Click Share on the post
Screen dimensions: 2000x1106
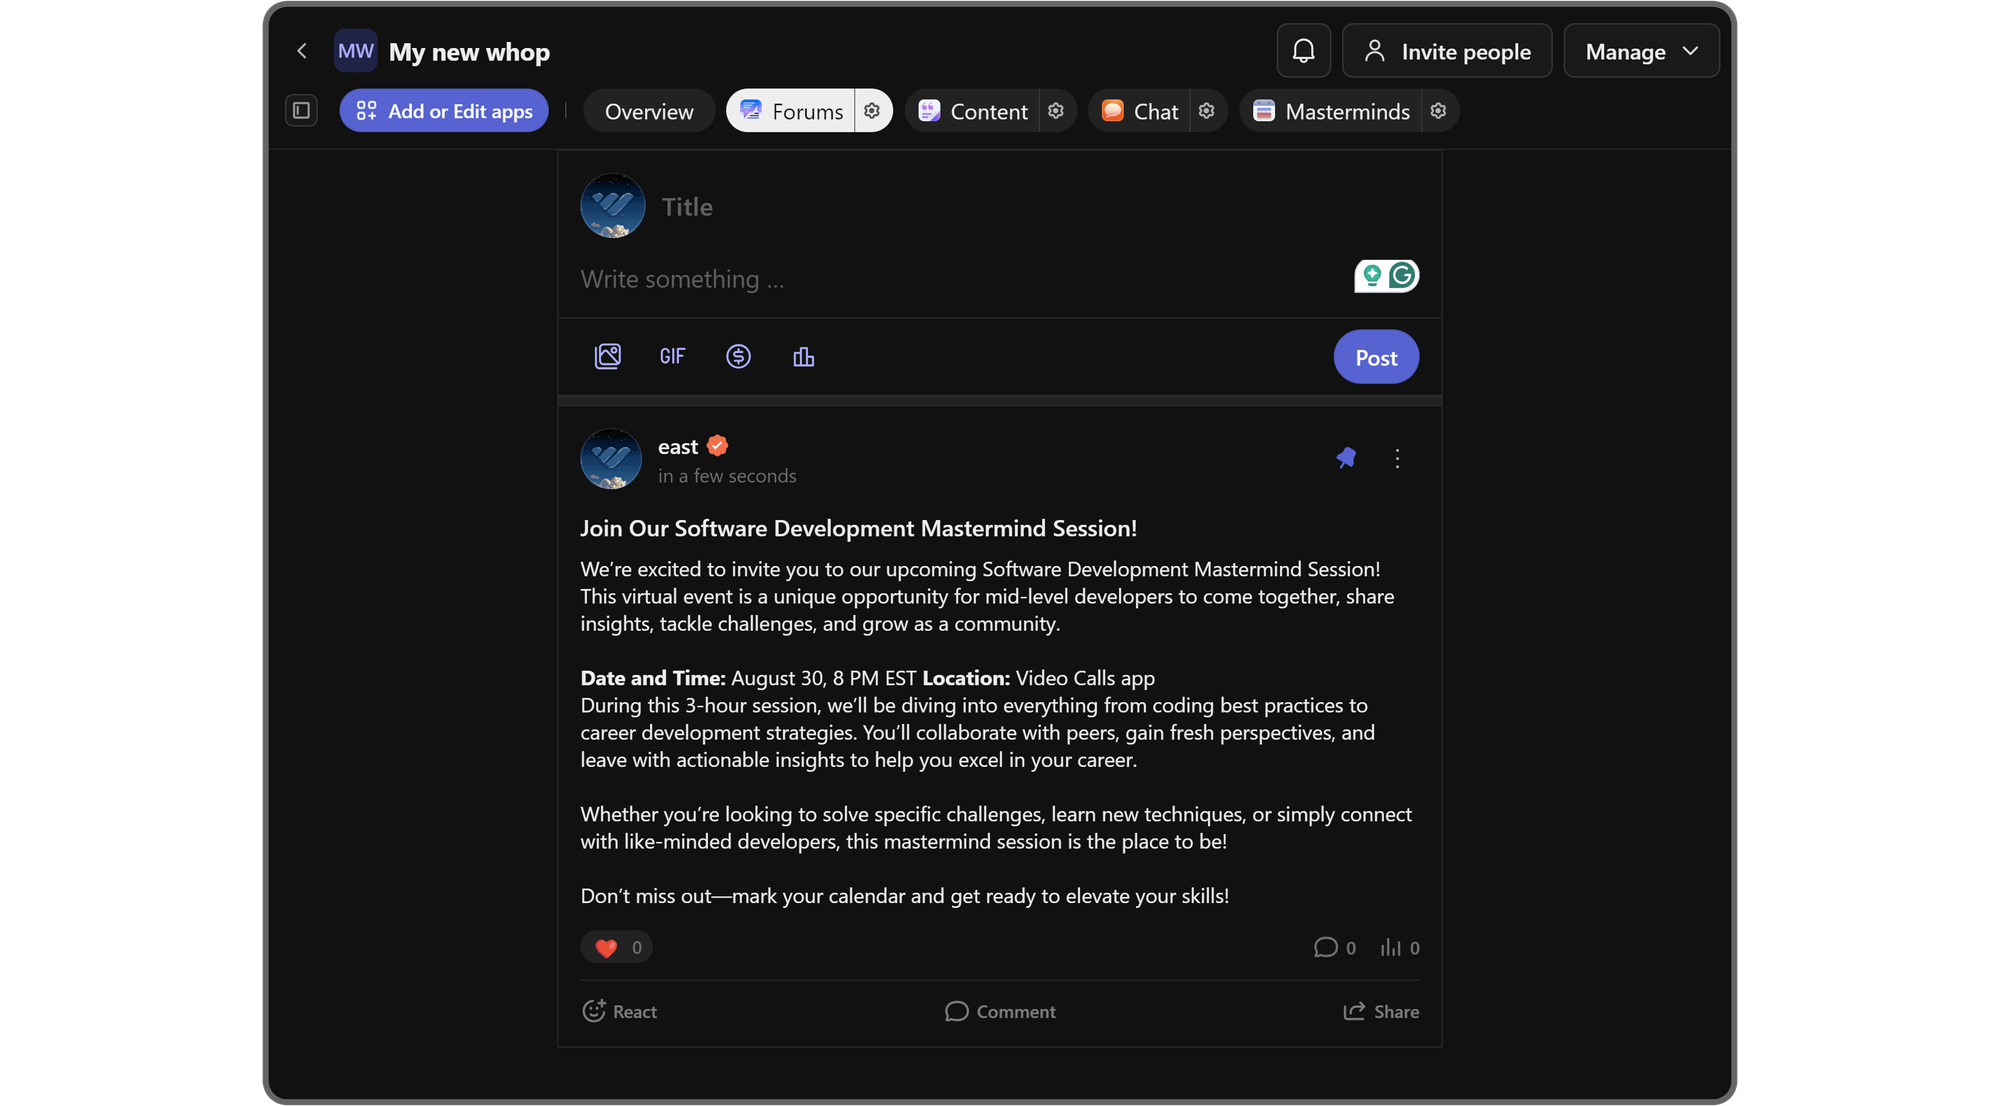point(1381,1011)
